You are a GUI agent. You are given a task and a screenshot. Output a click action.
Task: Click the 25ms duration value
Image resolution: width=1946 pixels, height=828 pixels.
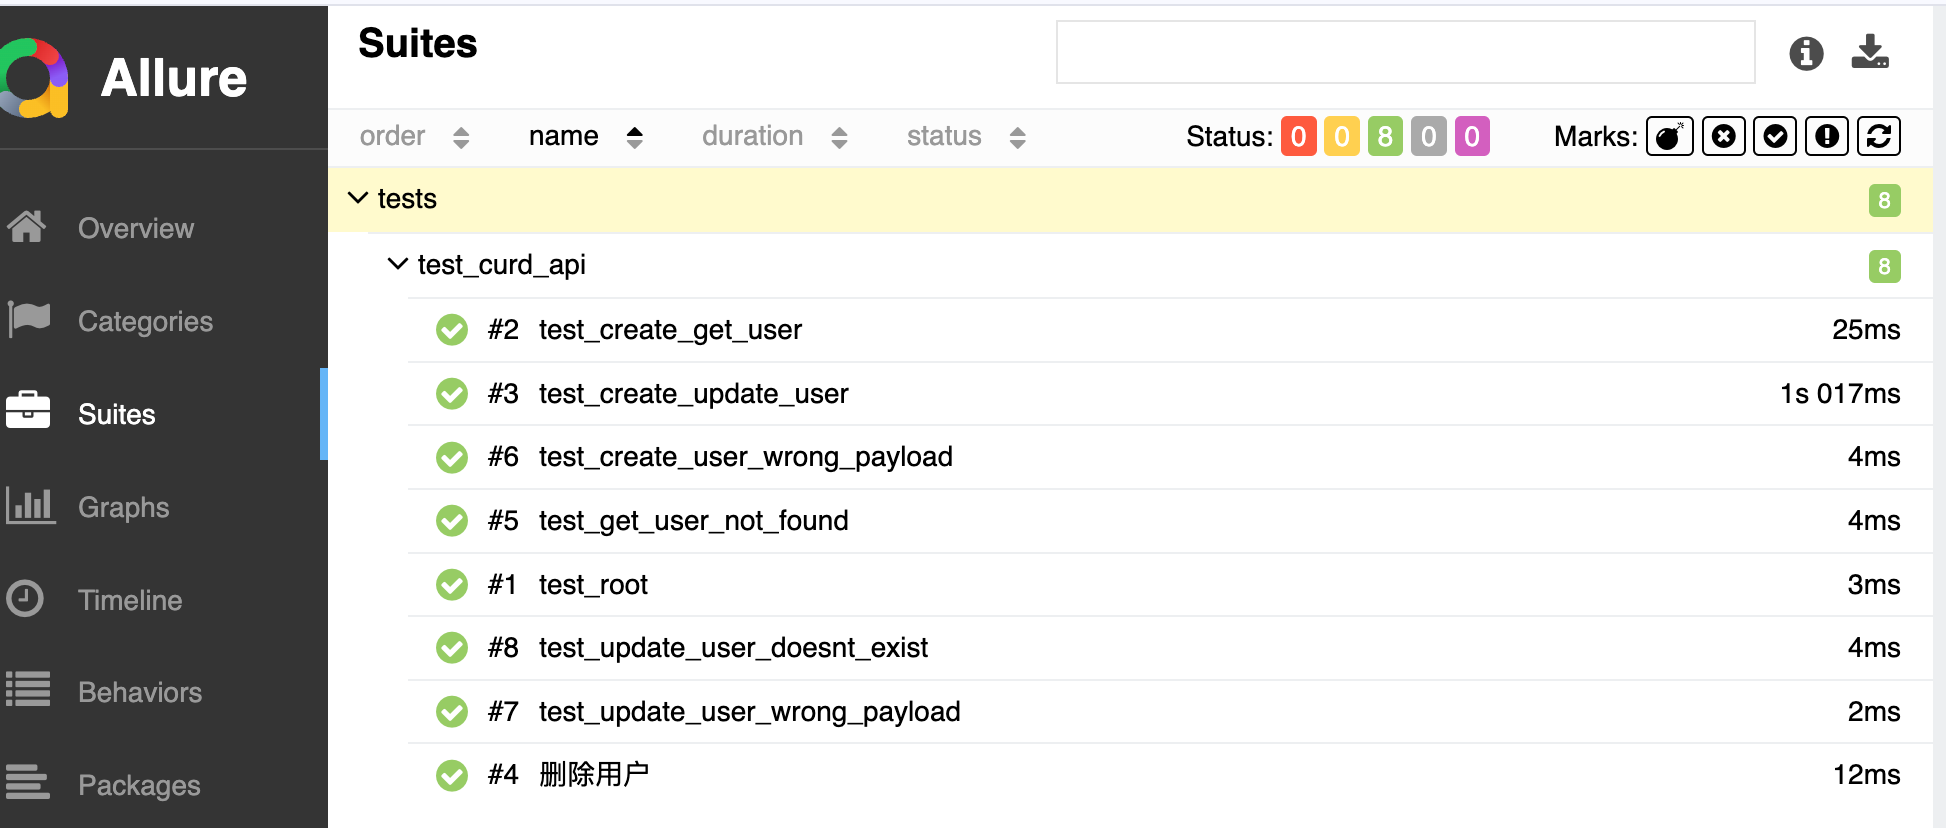click(x=1866, y=330)
